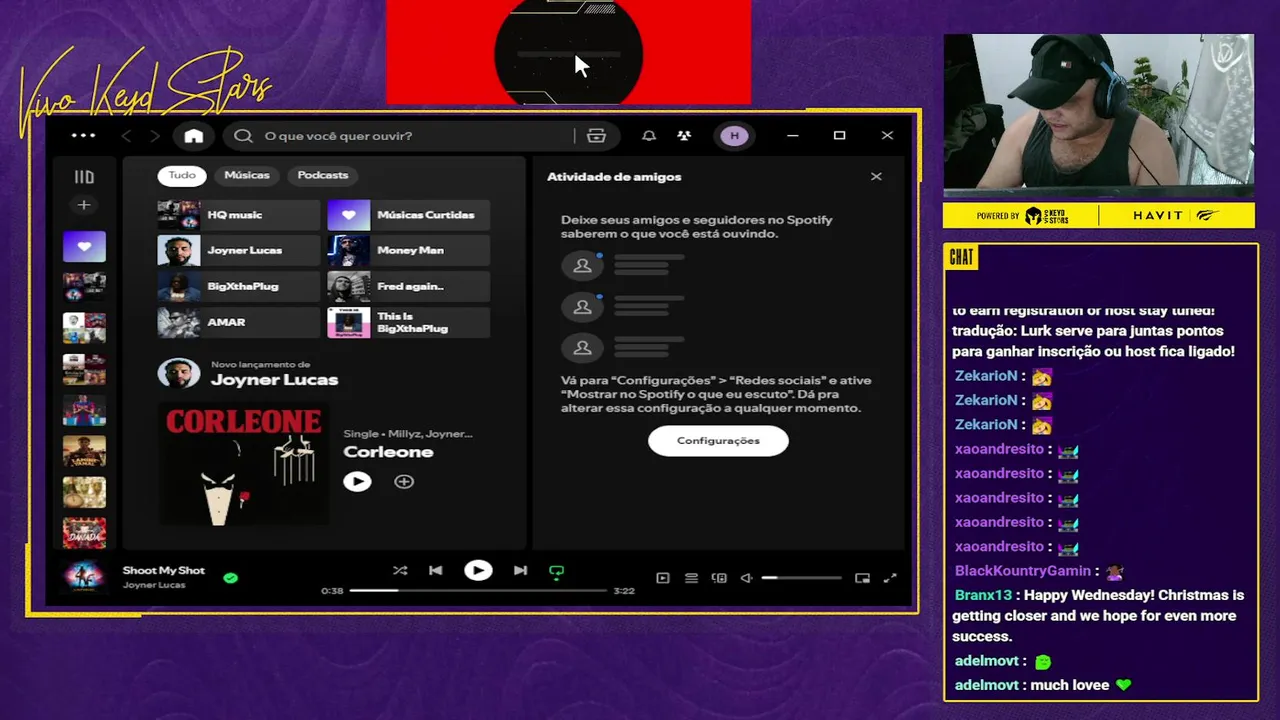Open the three-dots Spotify menu

coord(84,136)
